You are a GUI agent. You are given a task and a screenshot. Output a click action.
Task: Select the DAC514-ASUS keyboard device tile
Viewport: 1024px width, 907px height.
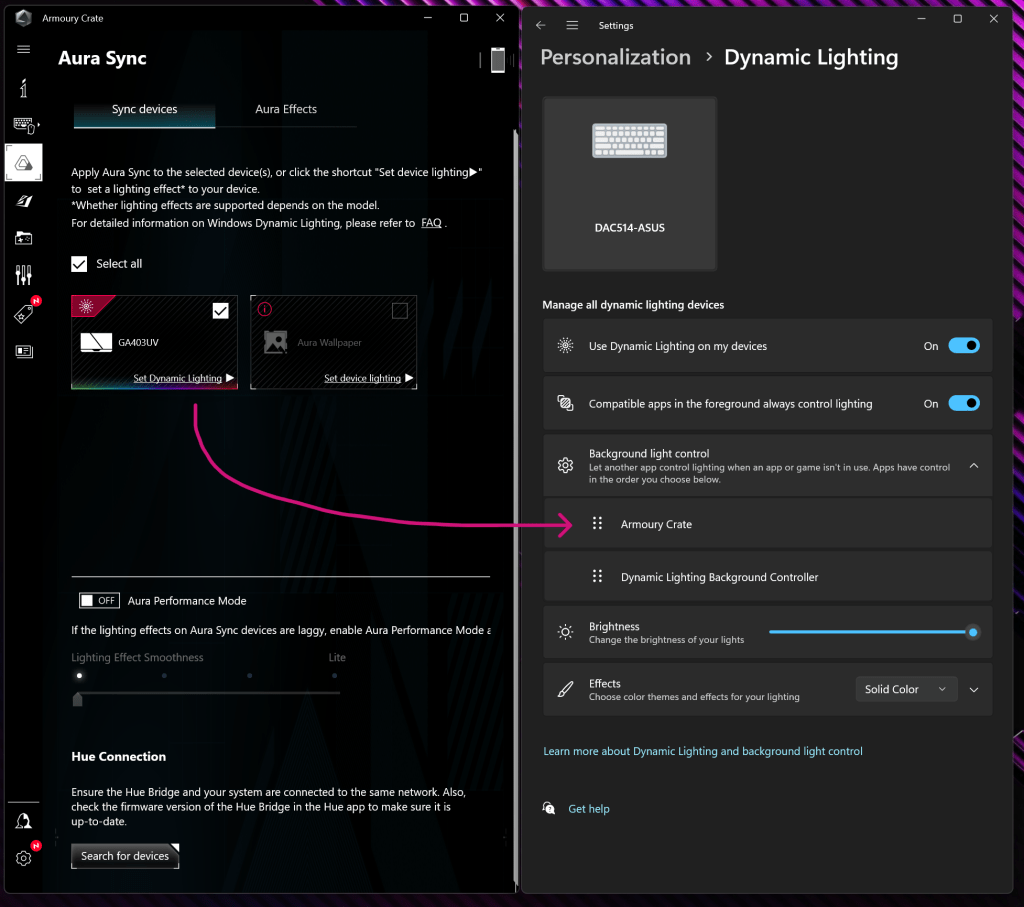tap(629, 183)
